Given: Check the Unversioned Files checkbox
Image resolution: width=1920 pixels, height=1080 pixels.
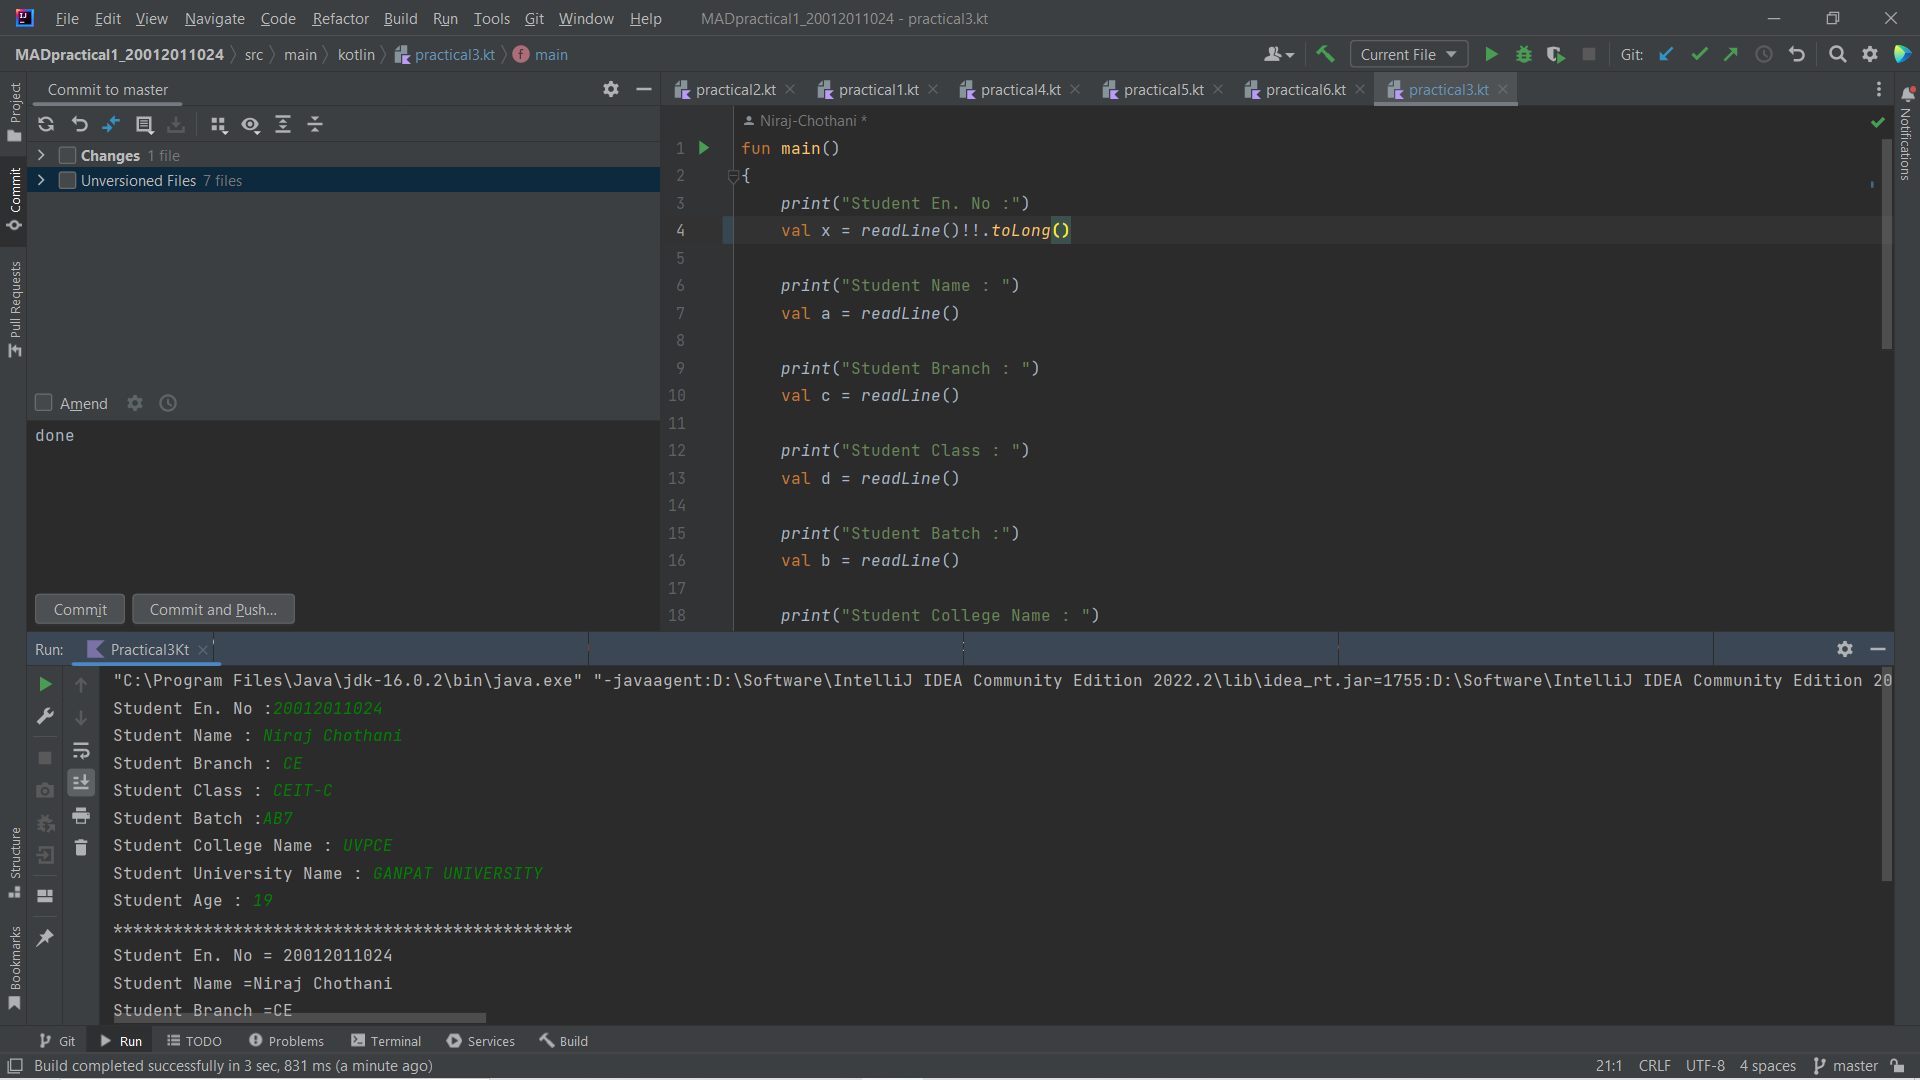Looking at the screenshot, I should click(68, 181).
